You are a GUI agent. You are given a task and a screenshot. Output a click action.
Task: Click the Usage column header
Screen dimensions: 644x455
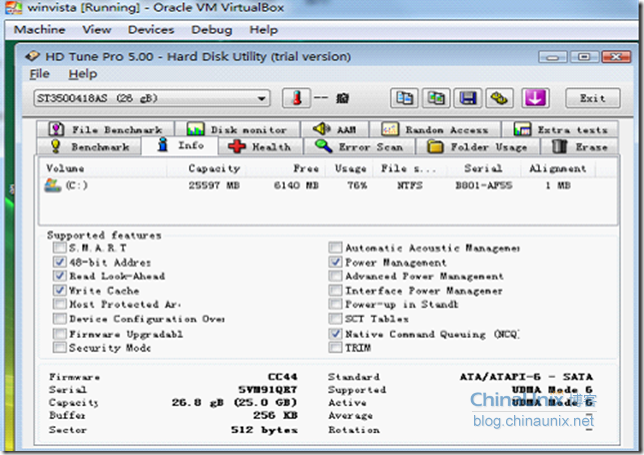coord(350,168)
